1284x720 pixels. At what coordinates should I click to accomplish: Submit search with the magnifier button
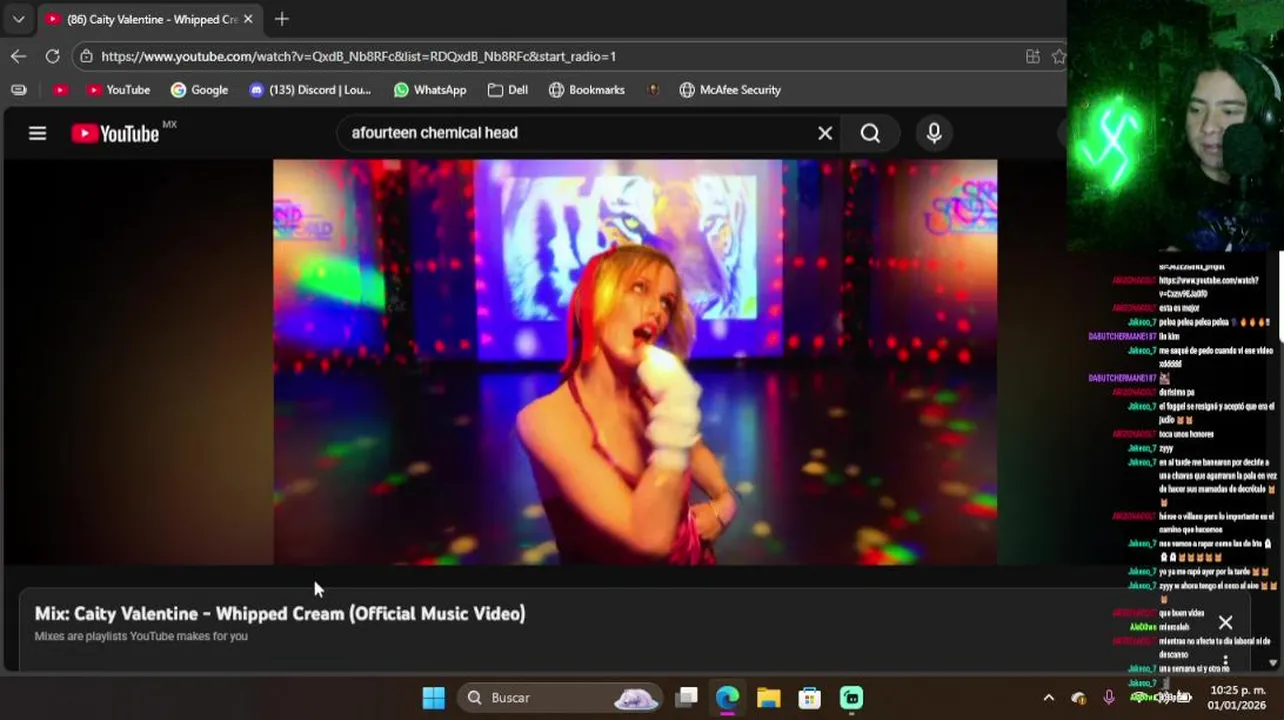pyautogui.click(x=870, y=133)
